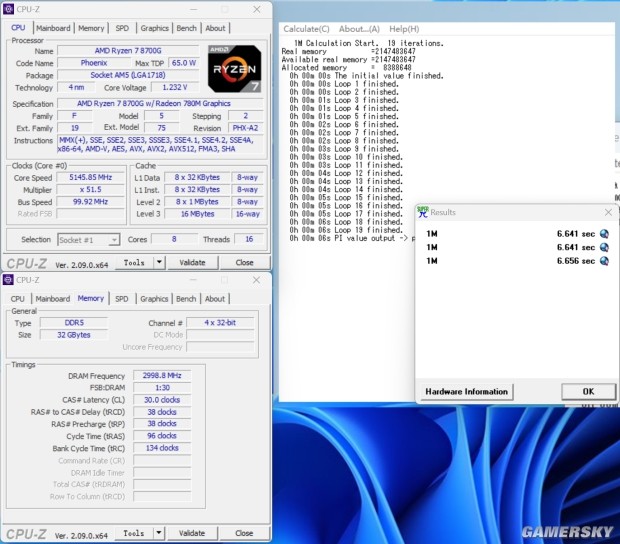Screen dimensions: 620x544
Task: Click the Max TDP value 65.0 W
Action: pos(184,63)
